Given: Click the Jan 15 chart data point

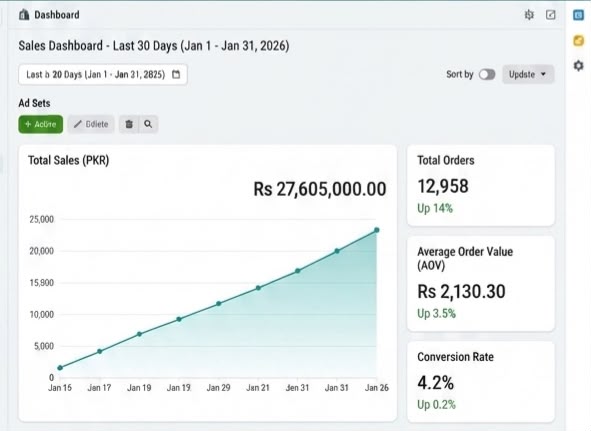Looking at the screenshot, I should point(60,368).
